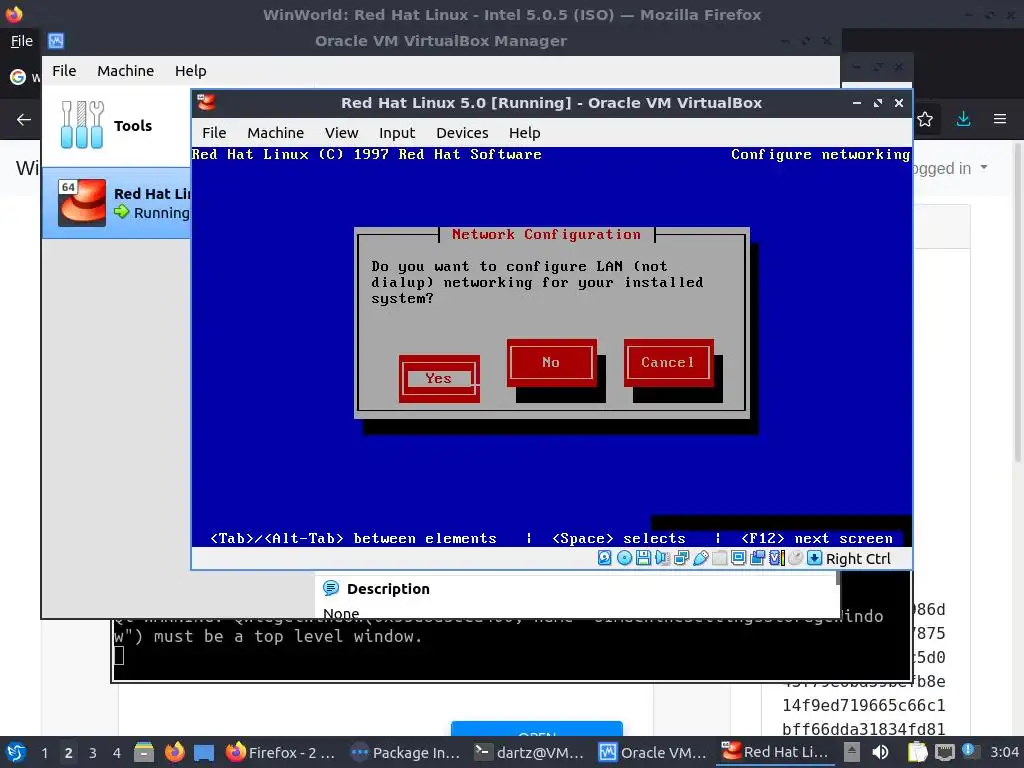
Task: Click VirtualBox Manager titlebar icon
Action: pyautogui.click(x=56, y=41)
